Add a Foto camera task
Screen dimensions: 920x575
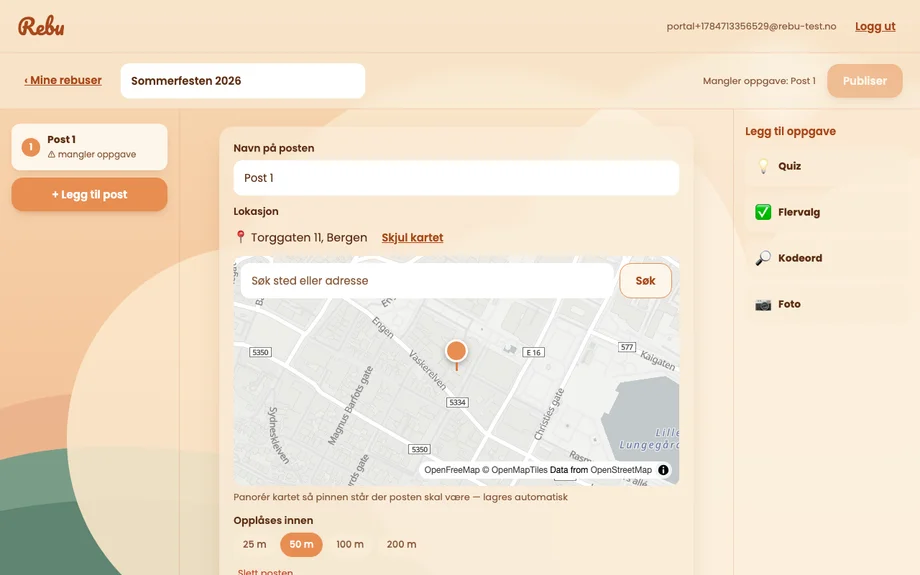coord(826,304)
